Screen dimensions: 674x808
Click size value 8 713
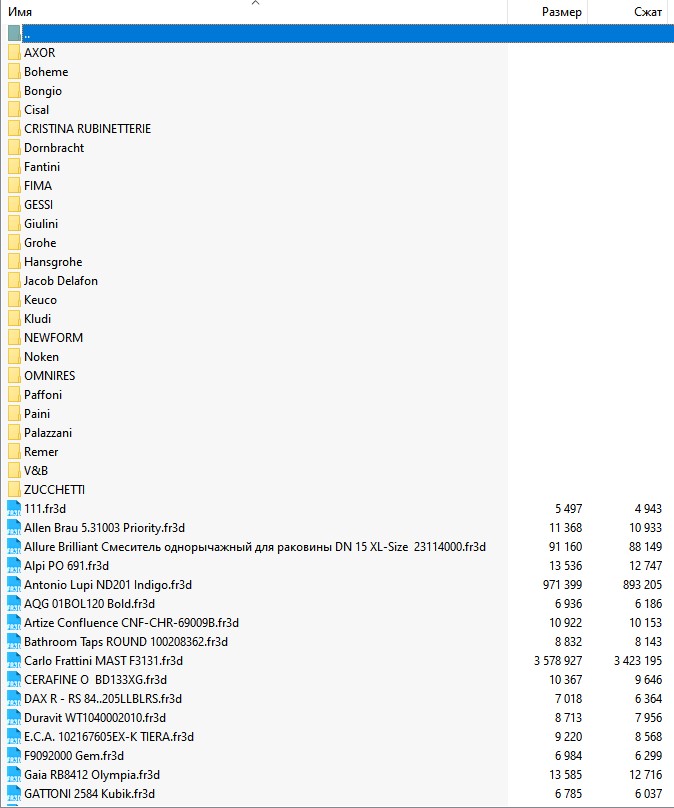[568, 718]
